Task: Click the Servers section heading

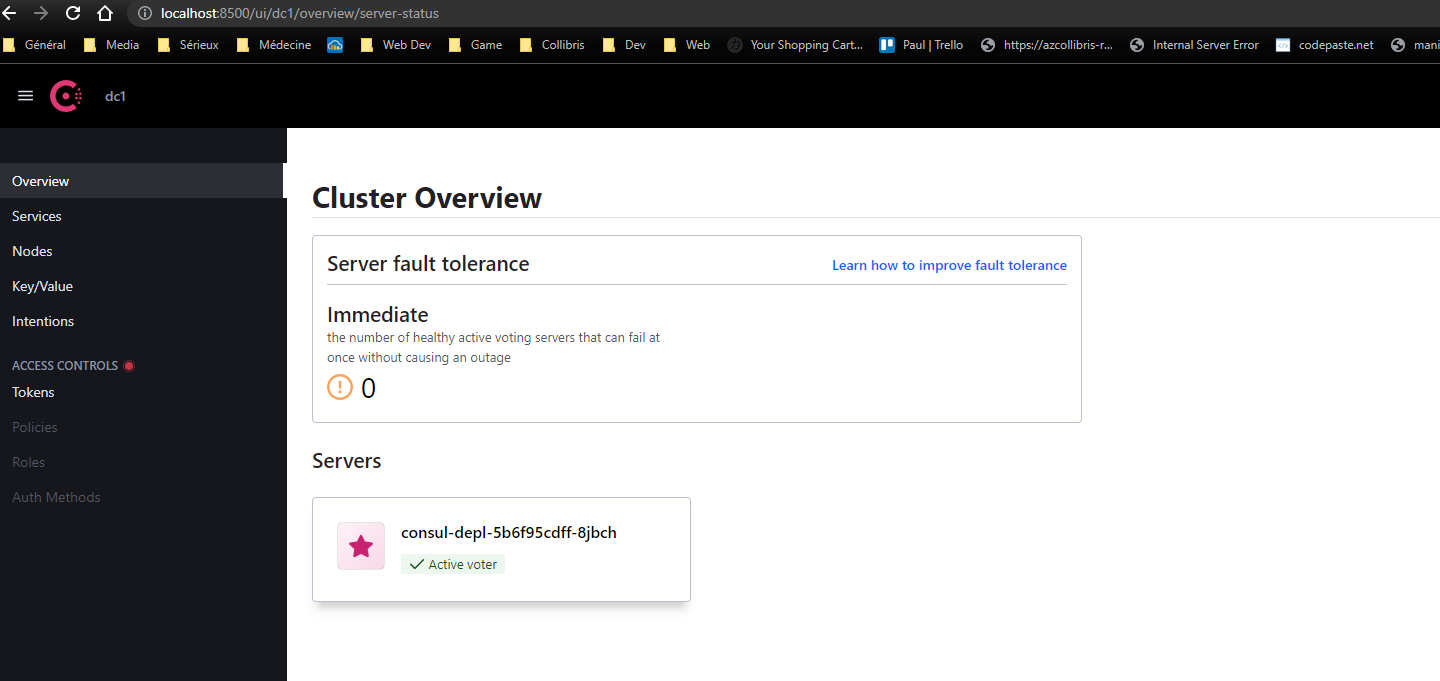Action: (347, 461)
